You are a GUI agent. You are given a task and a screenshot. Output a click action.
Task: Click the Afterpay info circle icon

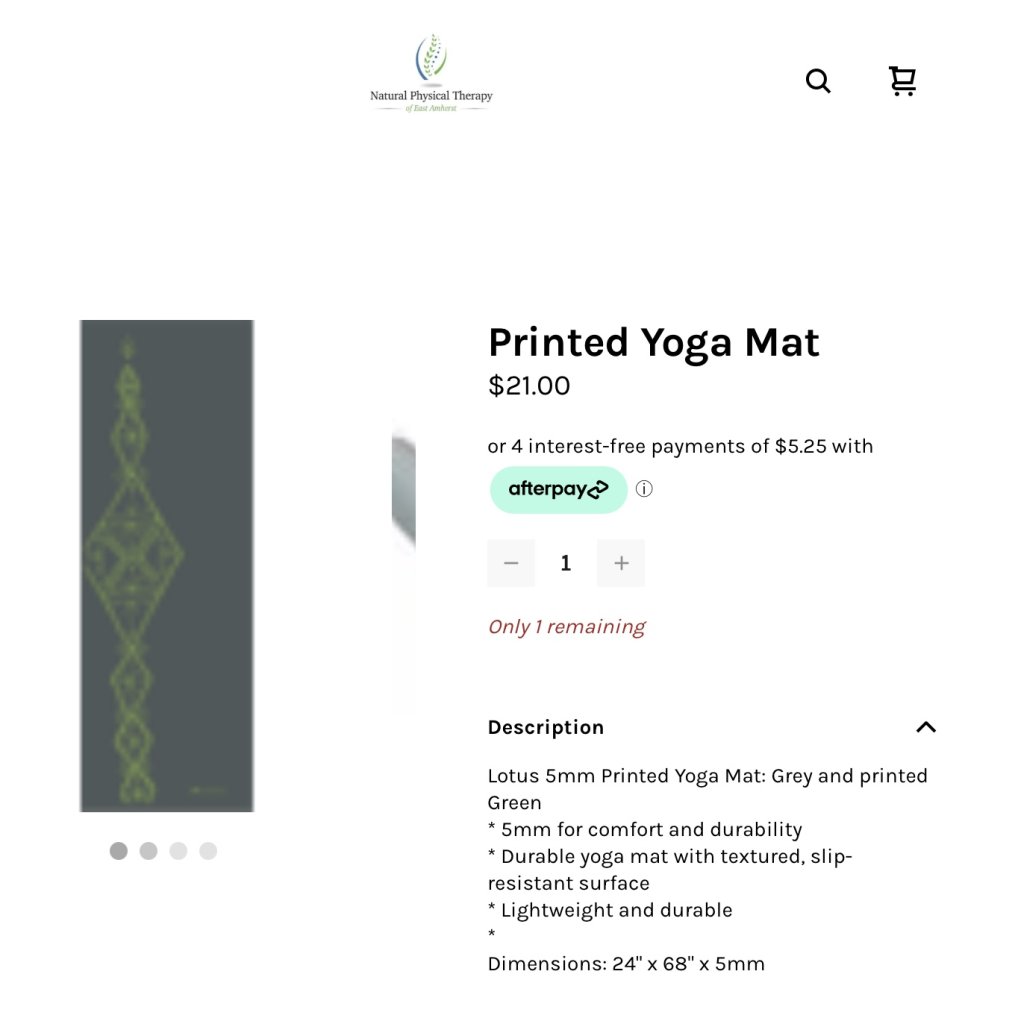click(x=644, y=489)
